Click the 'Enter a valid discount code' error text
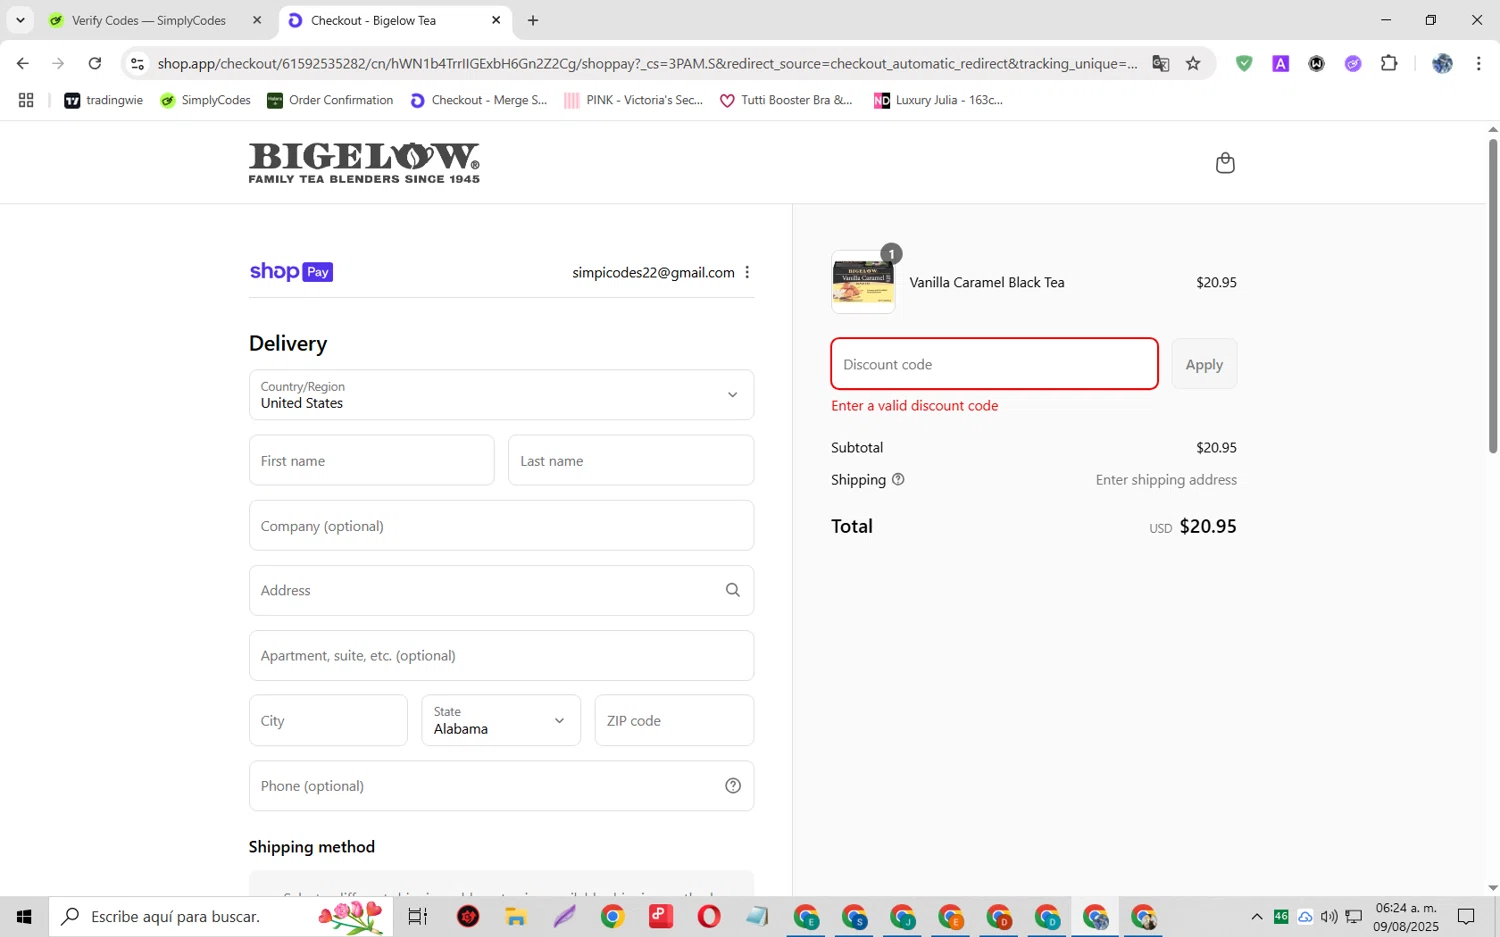Screen dimensions: 1500x937 pyautogui.click(x=915, y=406)
